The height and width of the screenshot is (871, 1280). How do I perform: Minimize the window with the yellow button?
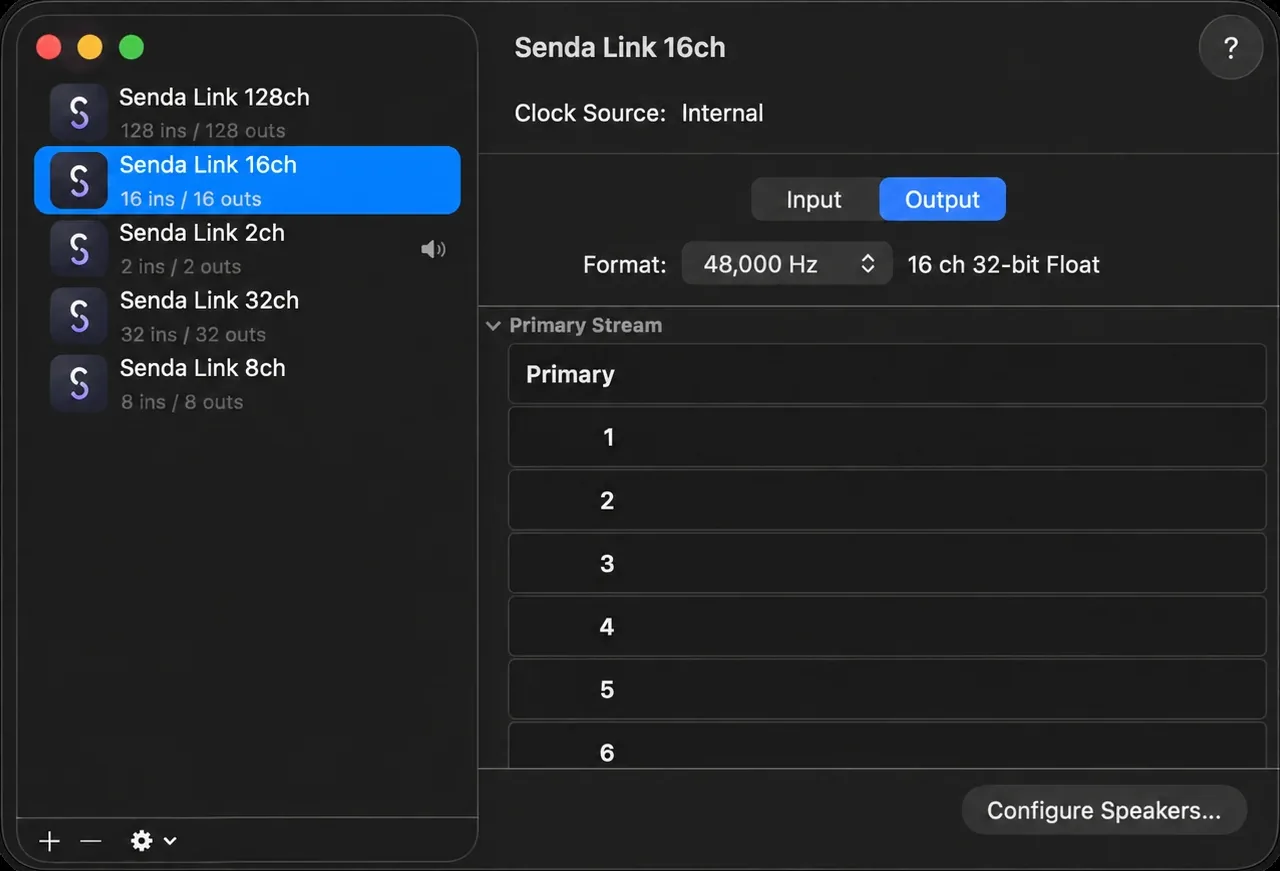coord(90,47)
